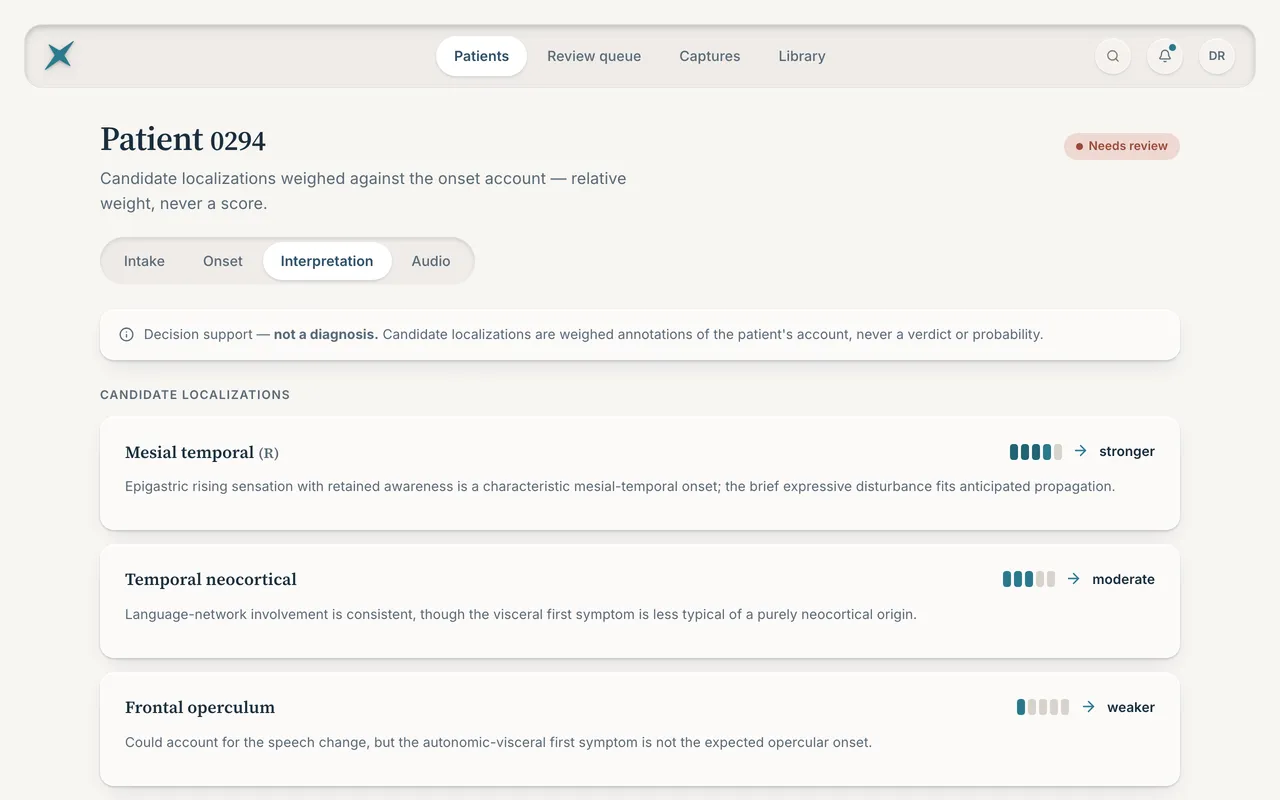Click the Frontal operculum weight bar indicator
This screenshot has height=800, width=1280.
click(x=1043, y=707)
